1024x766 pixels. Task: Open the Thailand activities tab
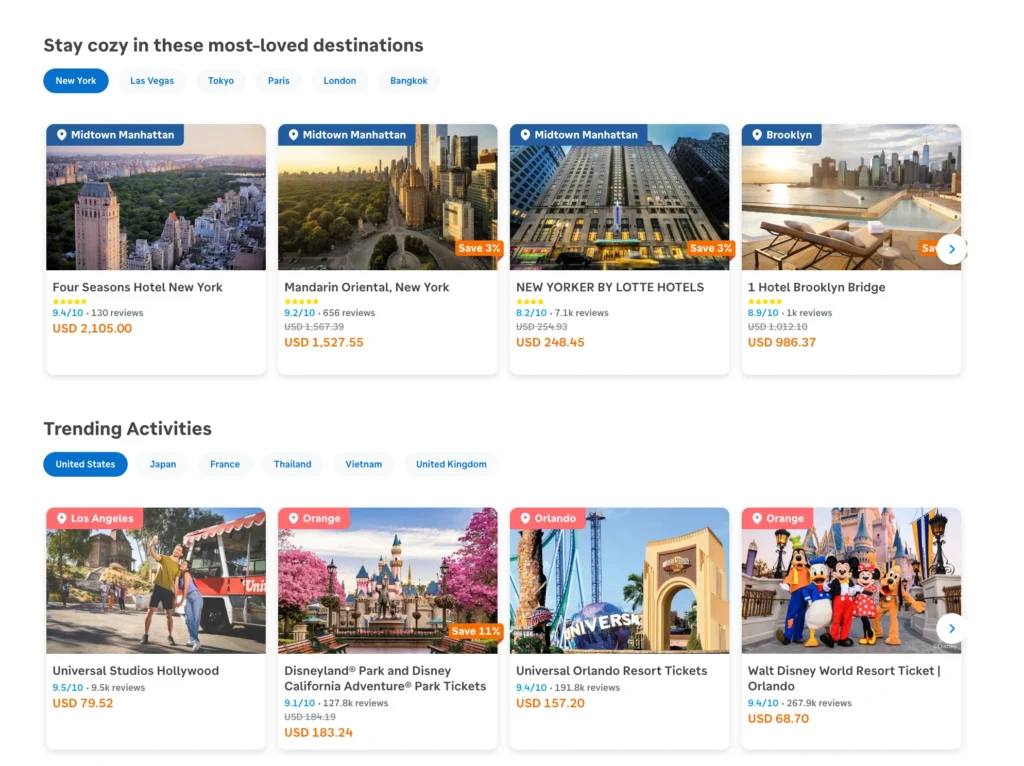293,464
